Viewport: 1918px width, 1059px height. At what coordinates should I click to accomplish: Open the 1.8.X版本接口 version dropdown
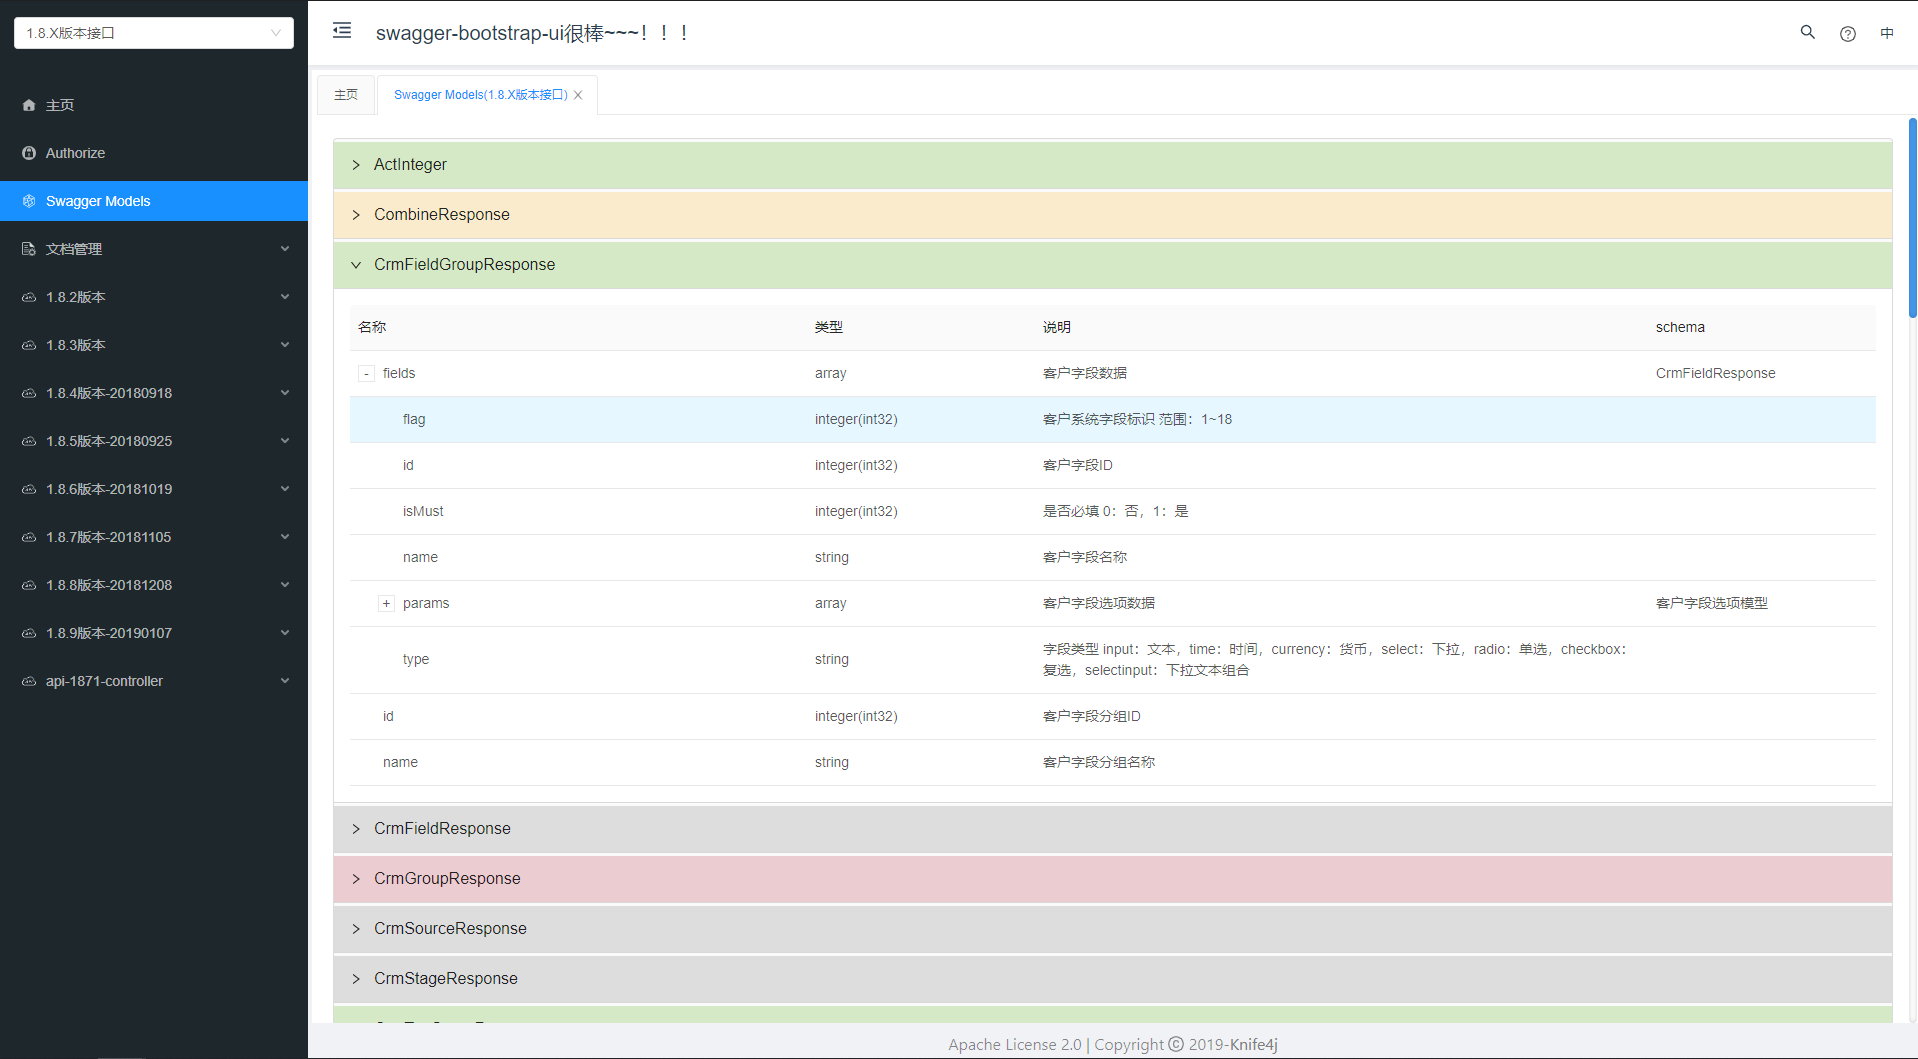click(154, 33)
